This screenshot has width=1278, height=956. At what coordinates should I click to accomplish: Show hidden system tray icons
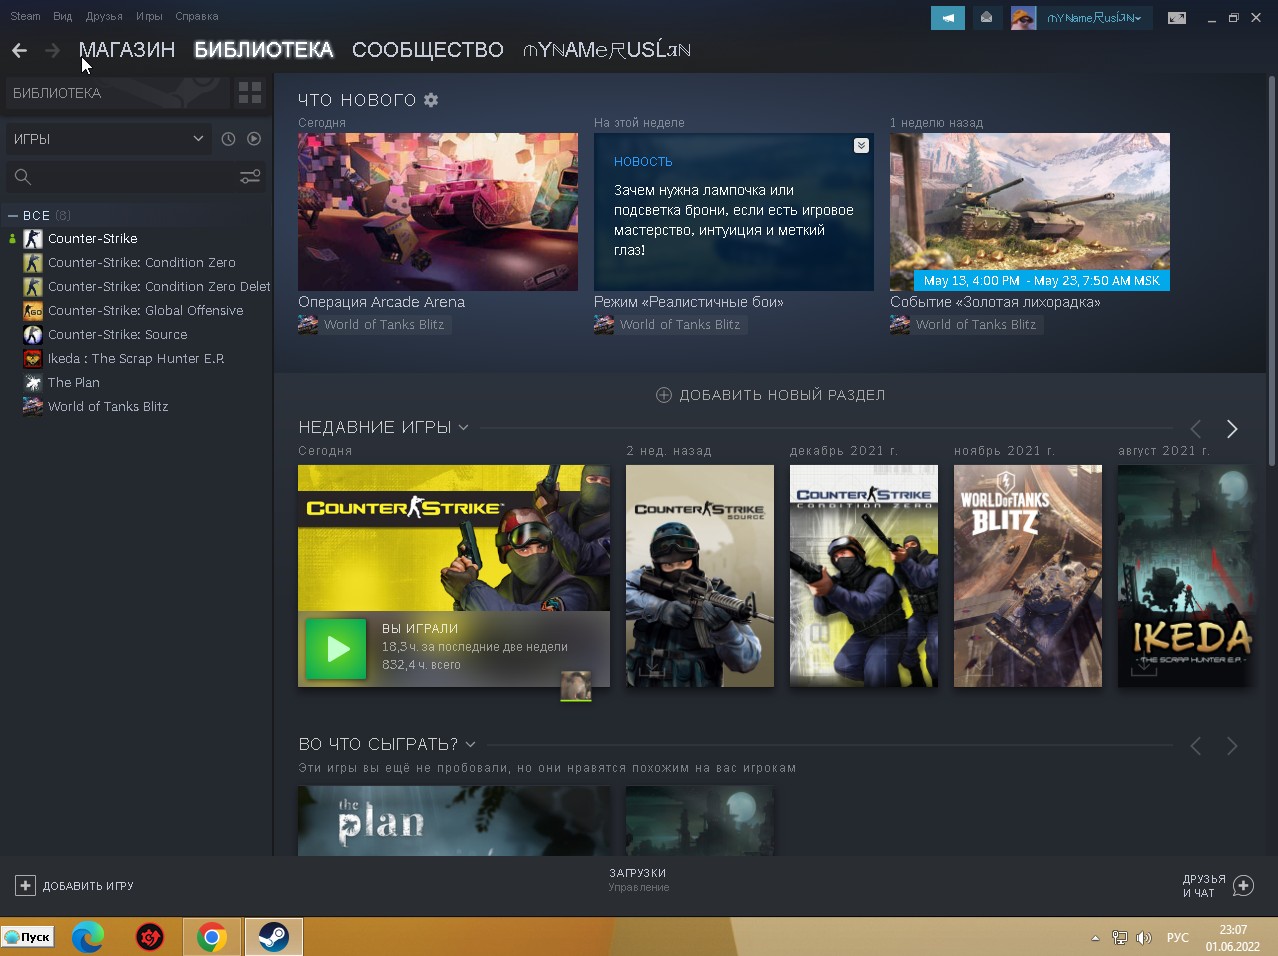1095,938
